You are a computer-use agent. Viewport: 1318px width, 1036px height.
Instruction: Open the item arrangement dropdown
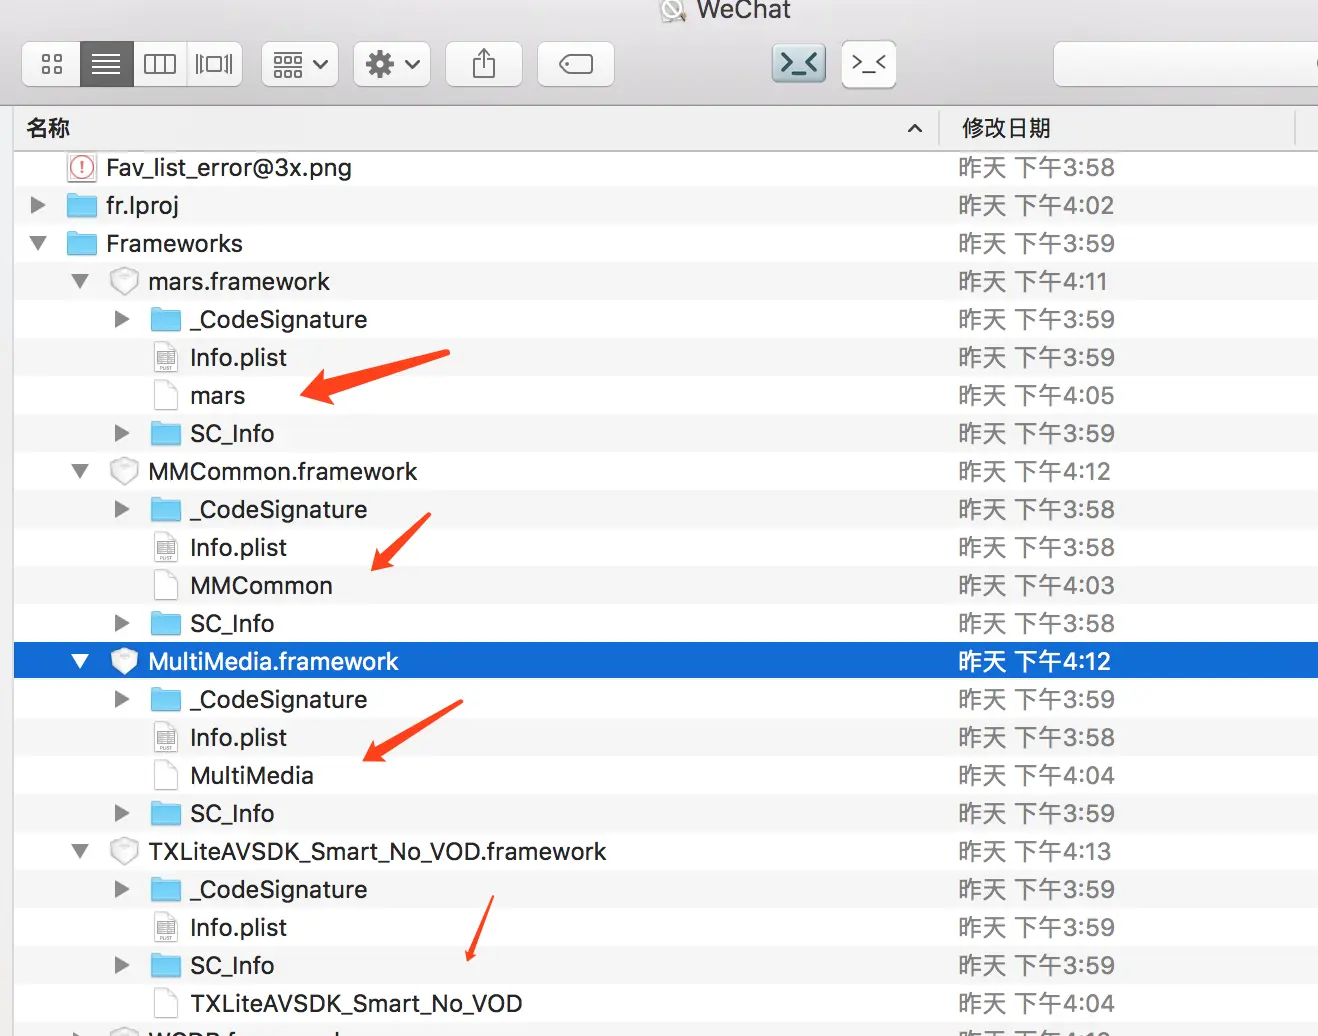[x=299, y=63]
